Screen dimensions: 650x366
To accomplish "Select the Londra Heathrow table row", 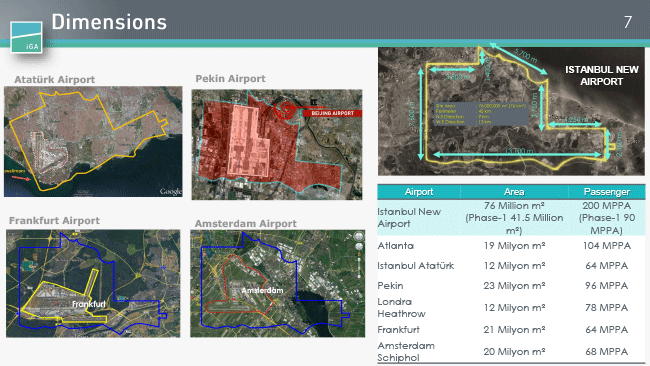I will [511, 308].
